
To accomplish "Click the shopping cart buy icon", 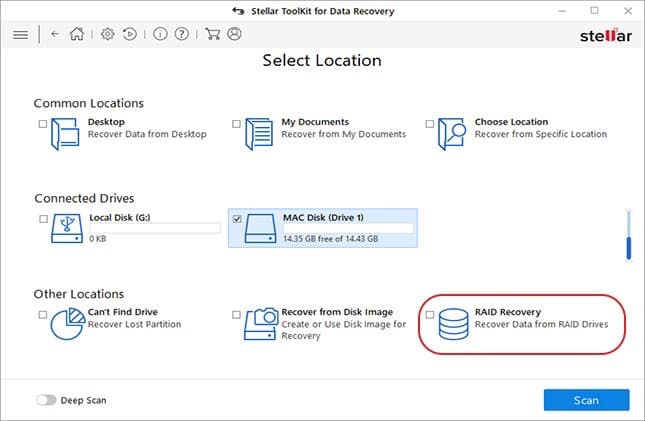I will point(212,34).
